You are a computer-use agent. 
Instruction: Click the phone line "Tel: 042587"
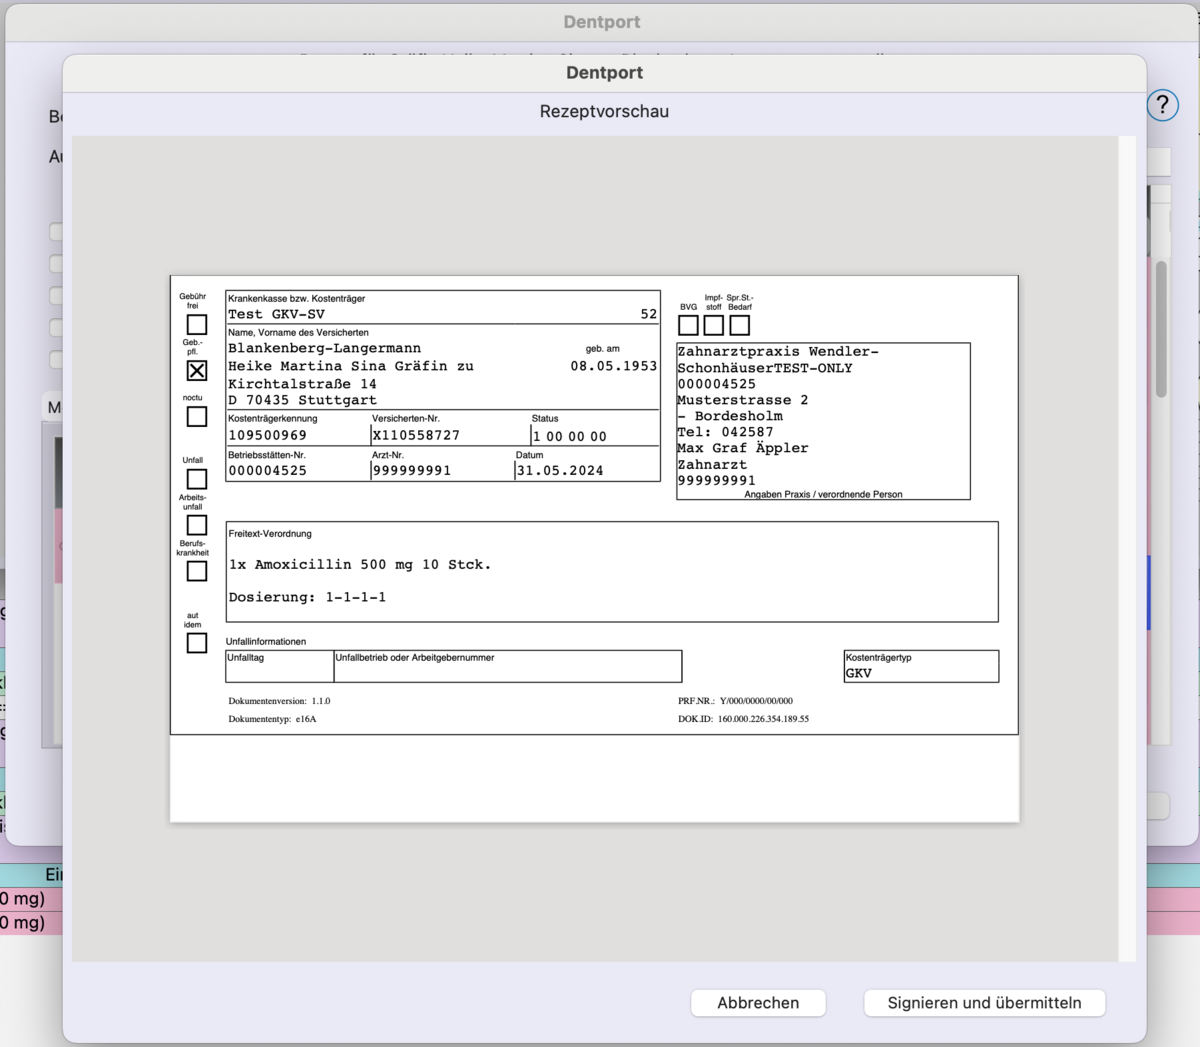725,432
